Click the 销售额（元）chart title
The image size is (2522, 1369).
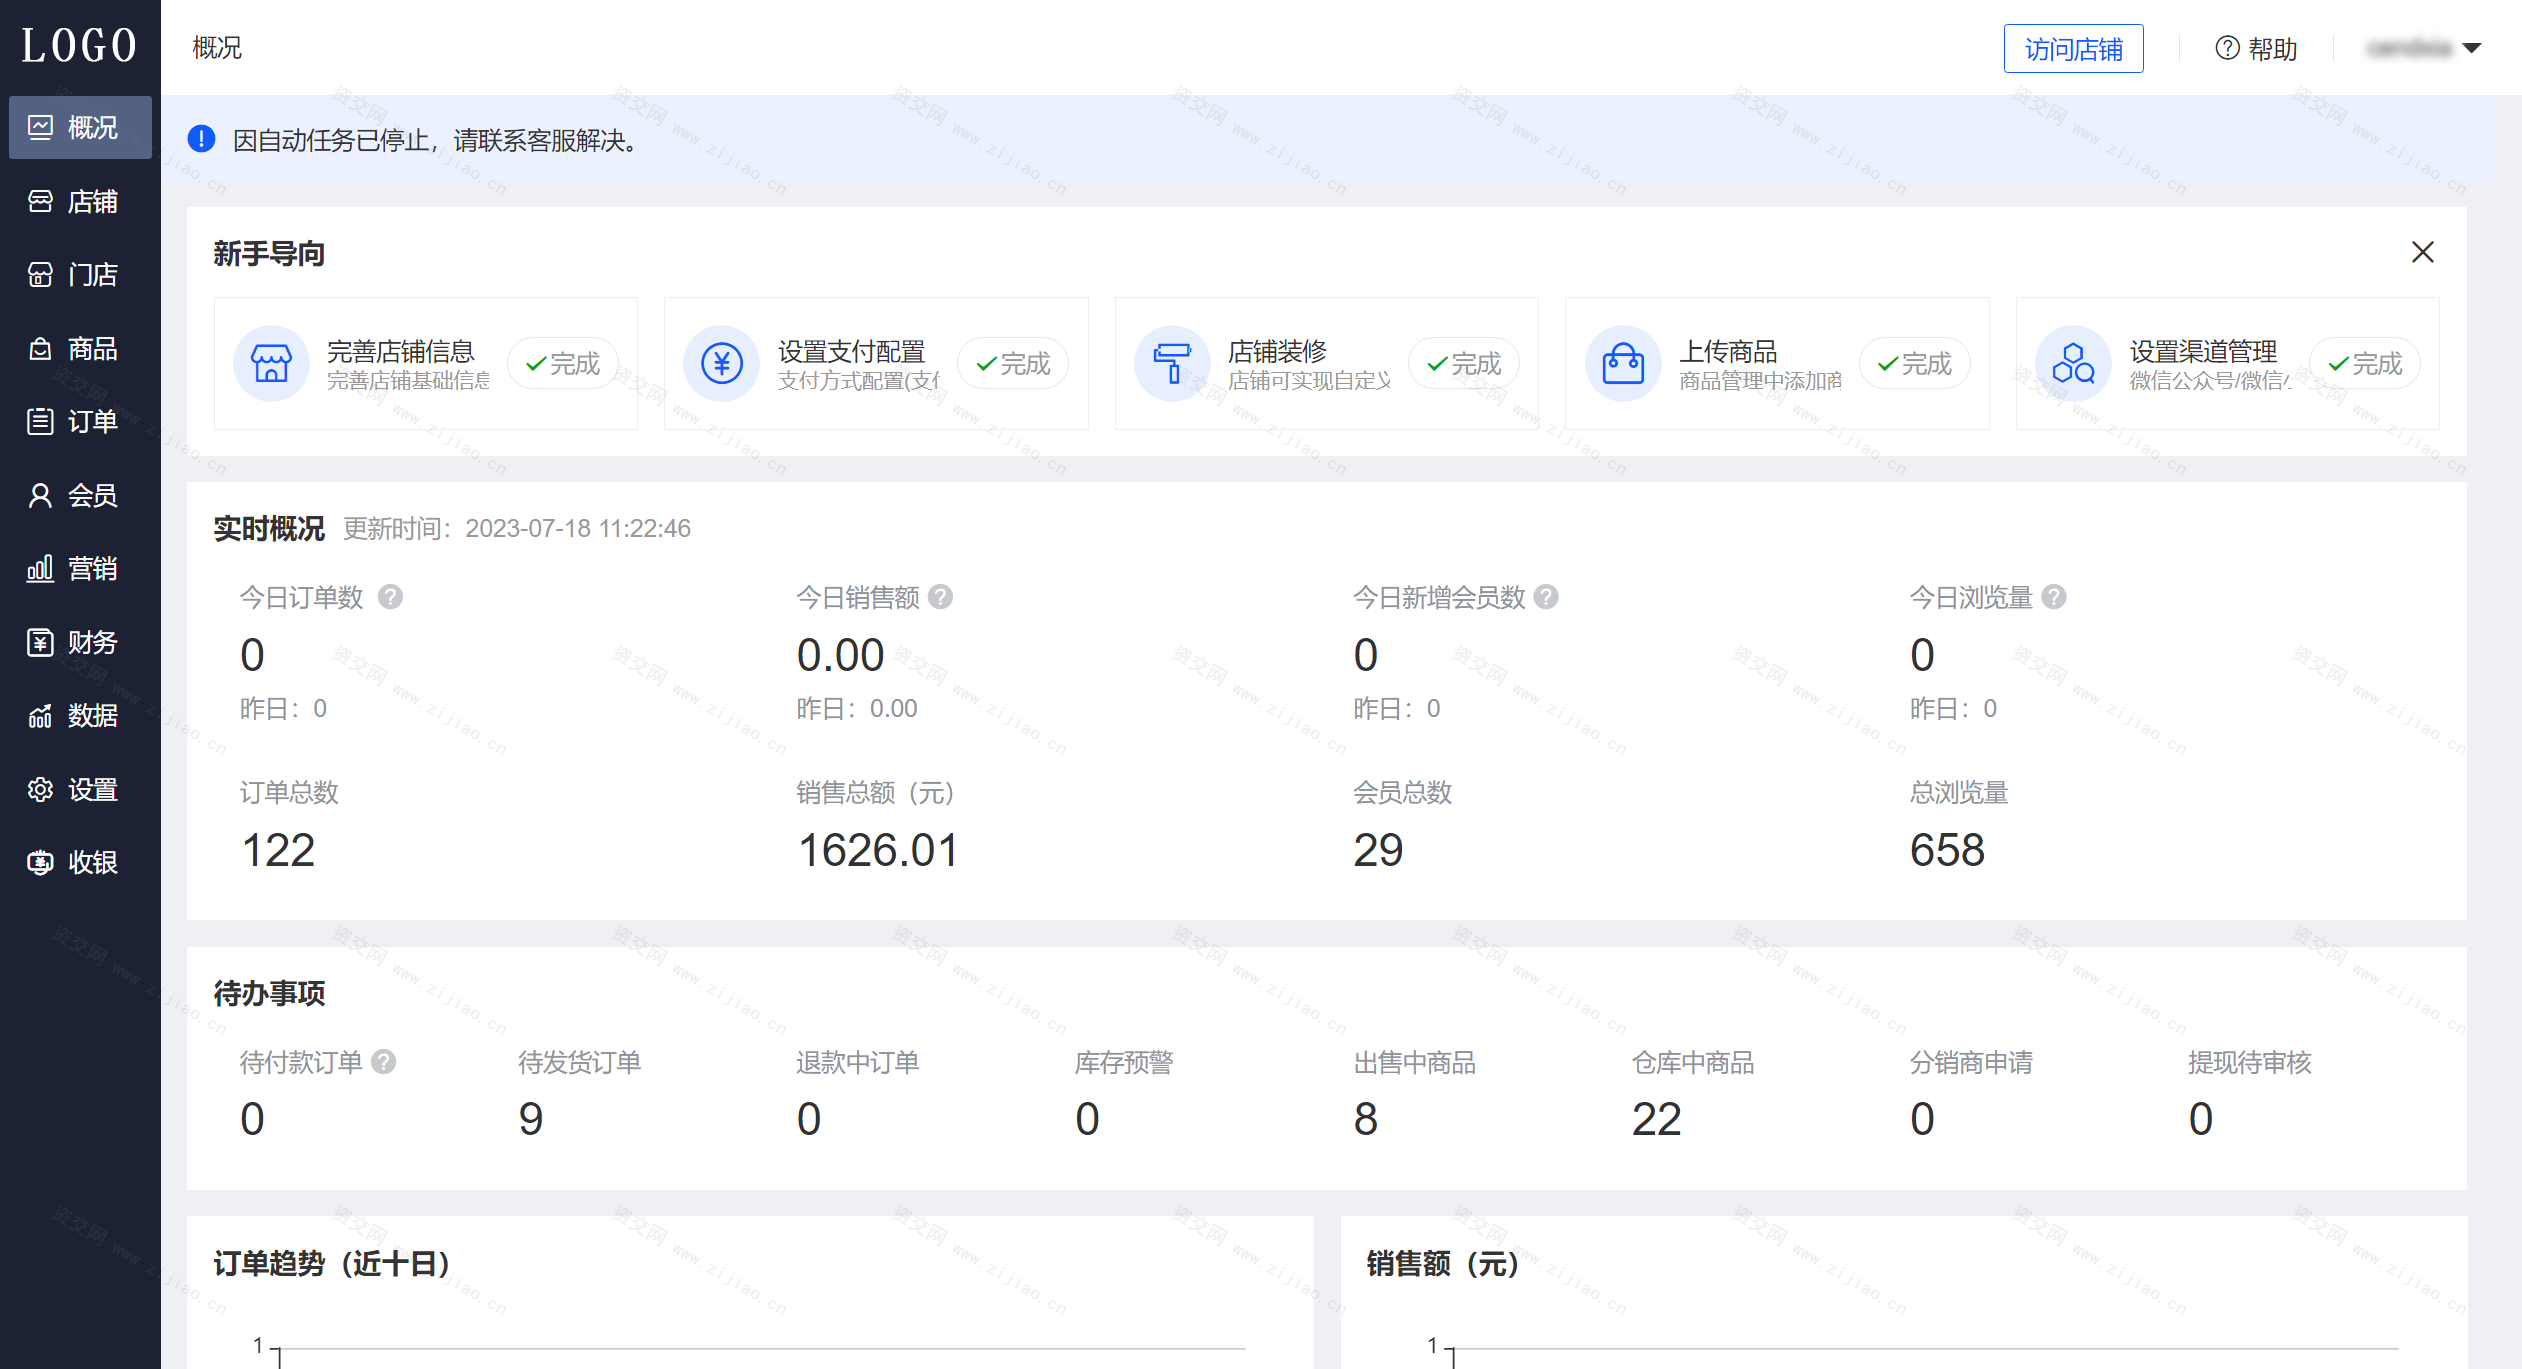point(1443,1264)
